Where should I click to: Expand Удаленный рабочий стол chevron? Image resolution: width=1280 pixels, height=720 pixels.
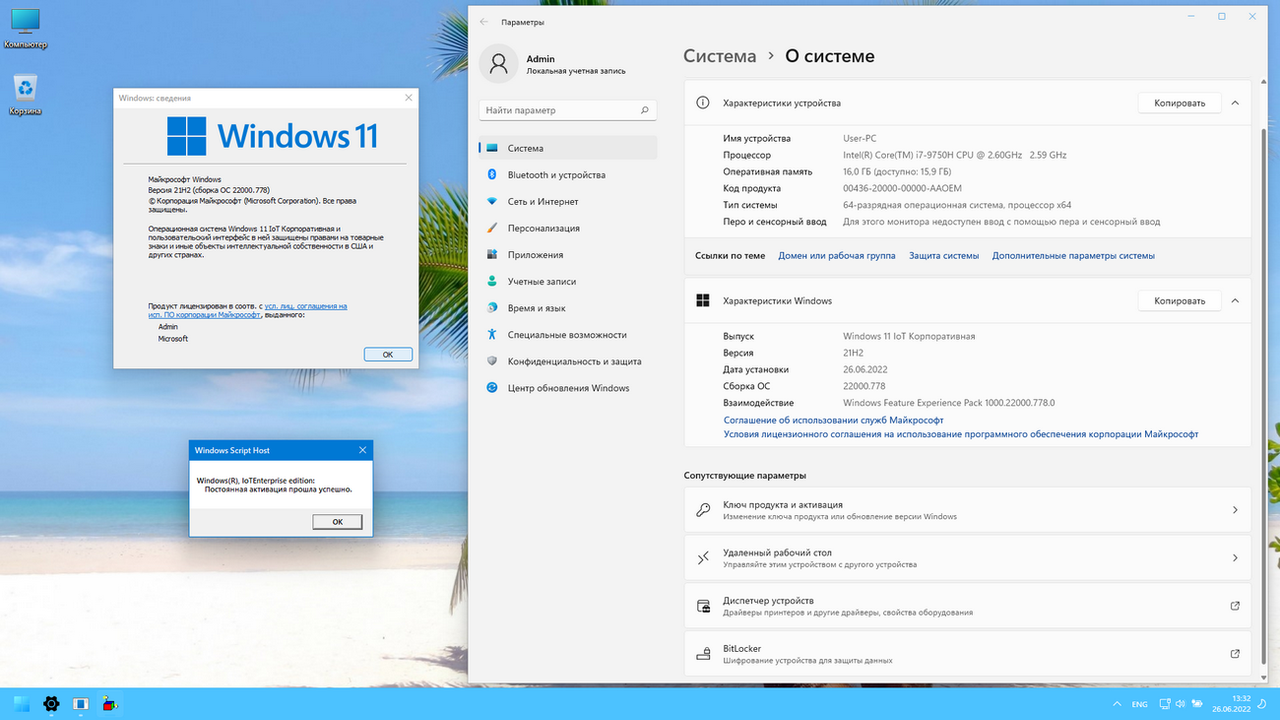[x=1235, y=558]
